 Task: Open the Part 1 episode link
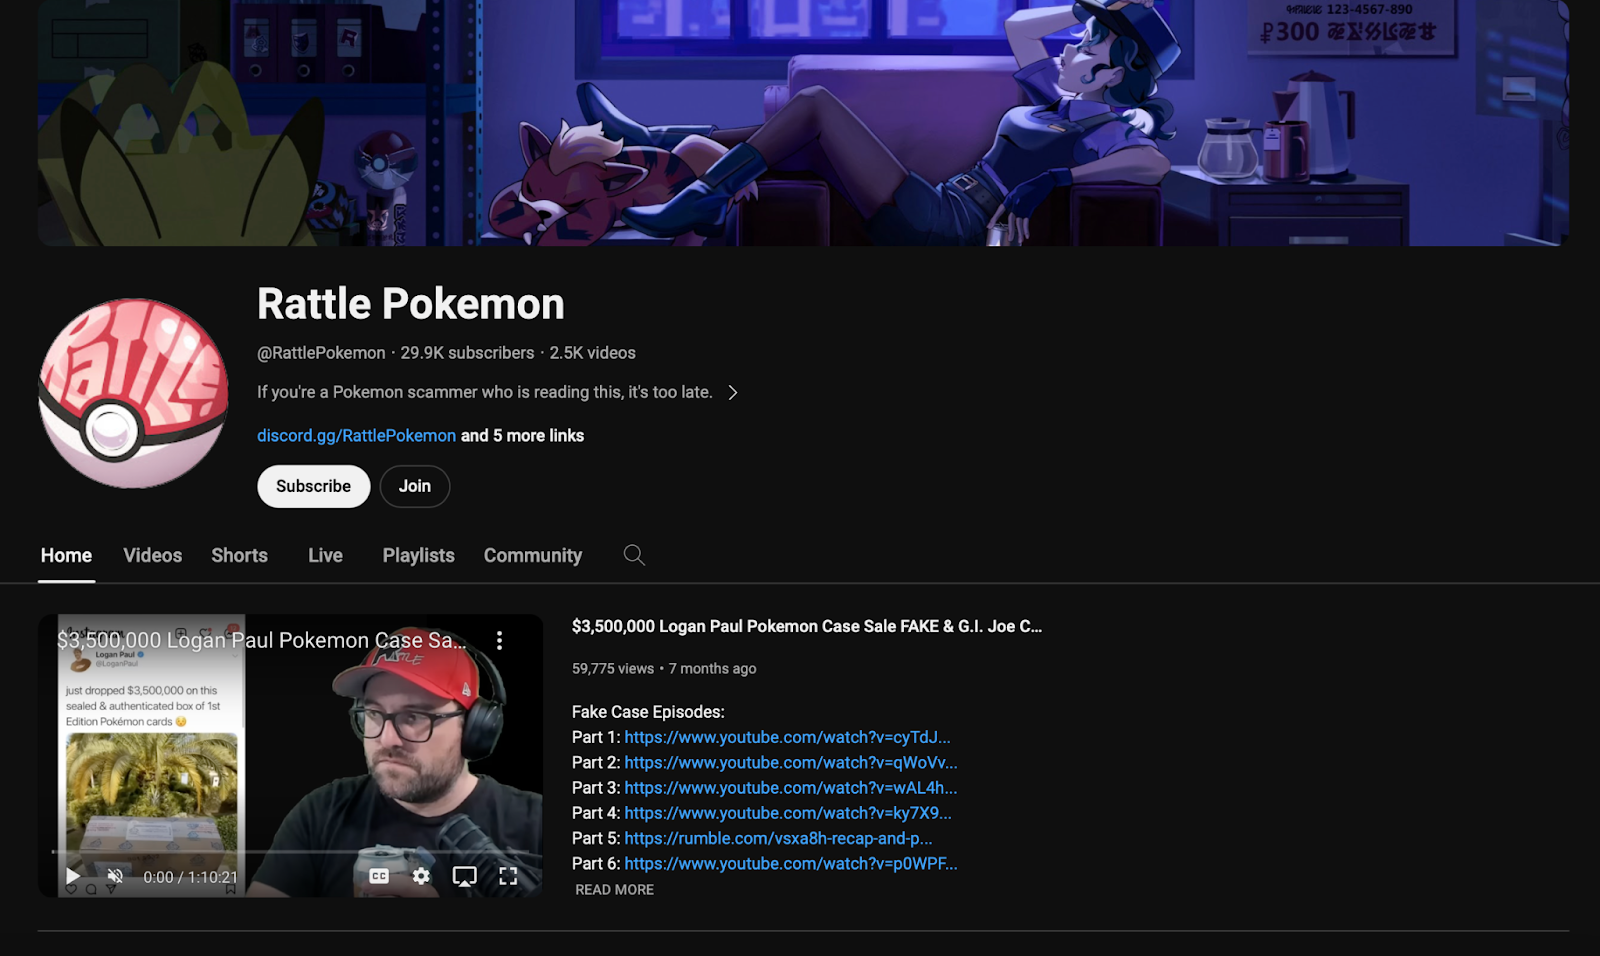[788, 737]
